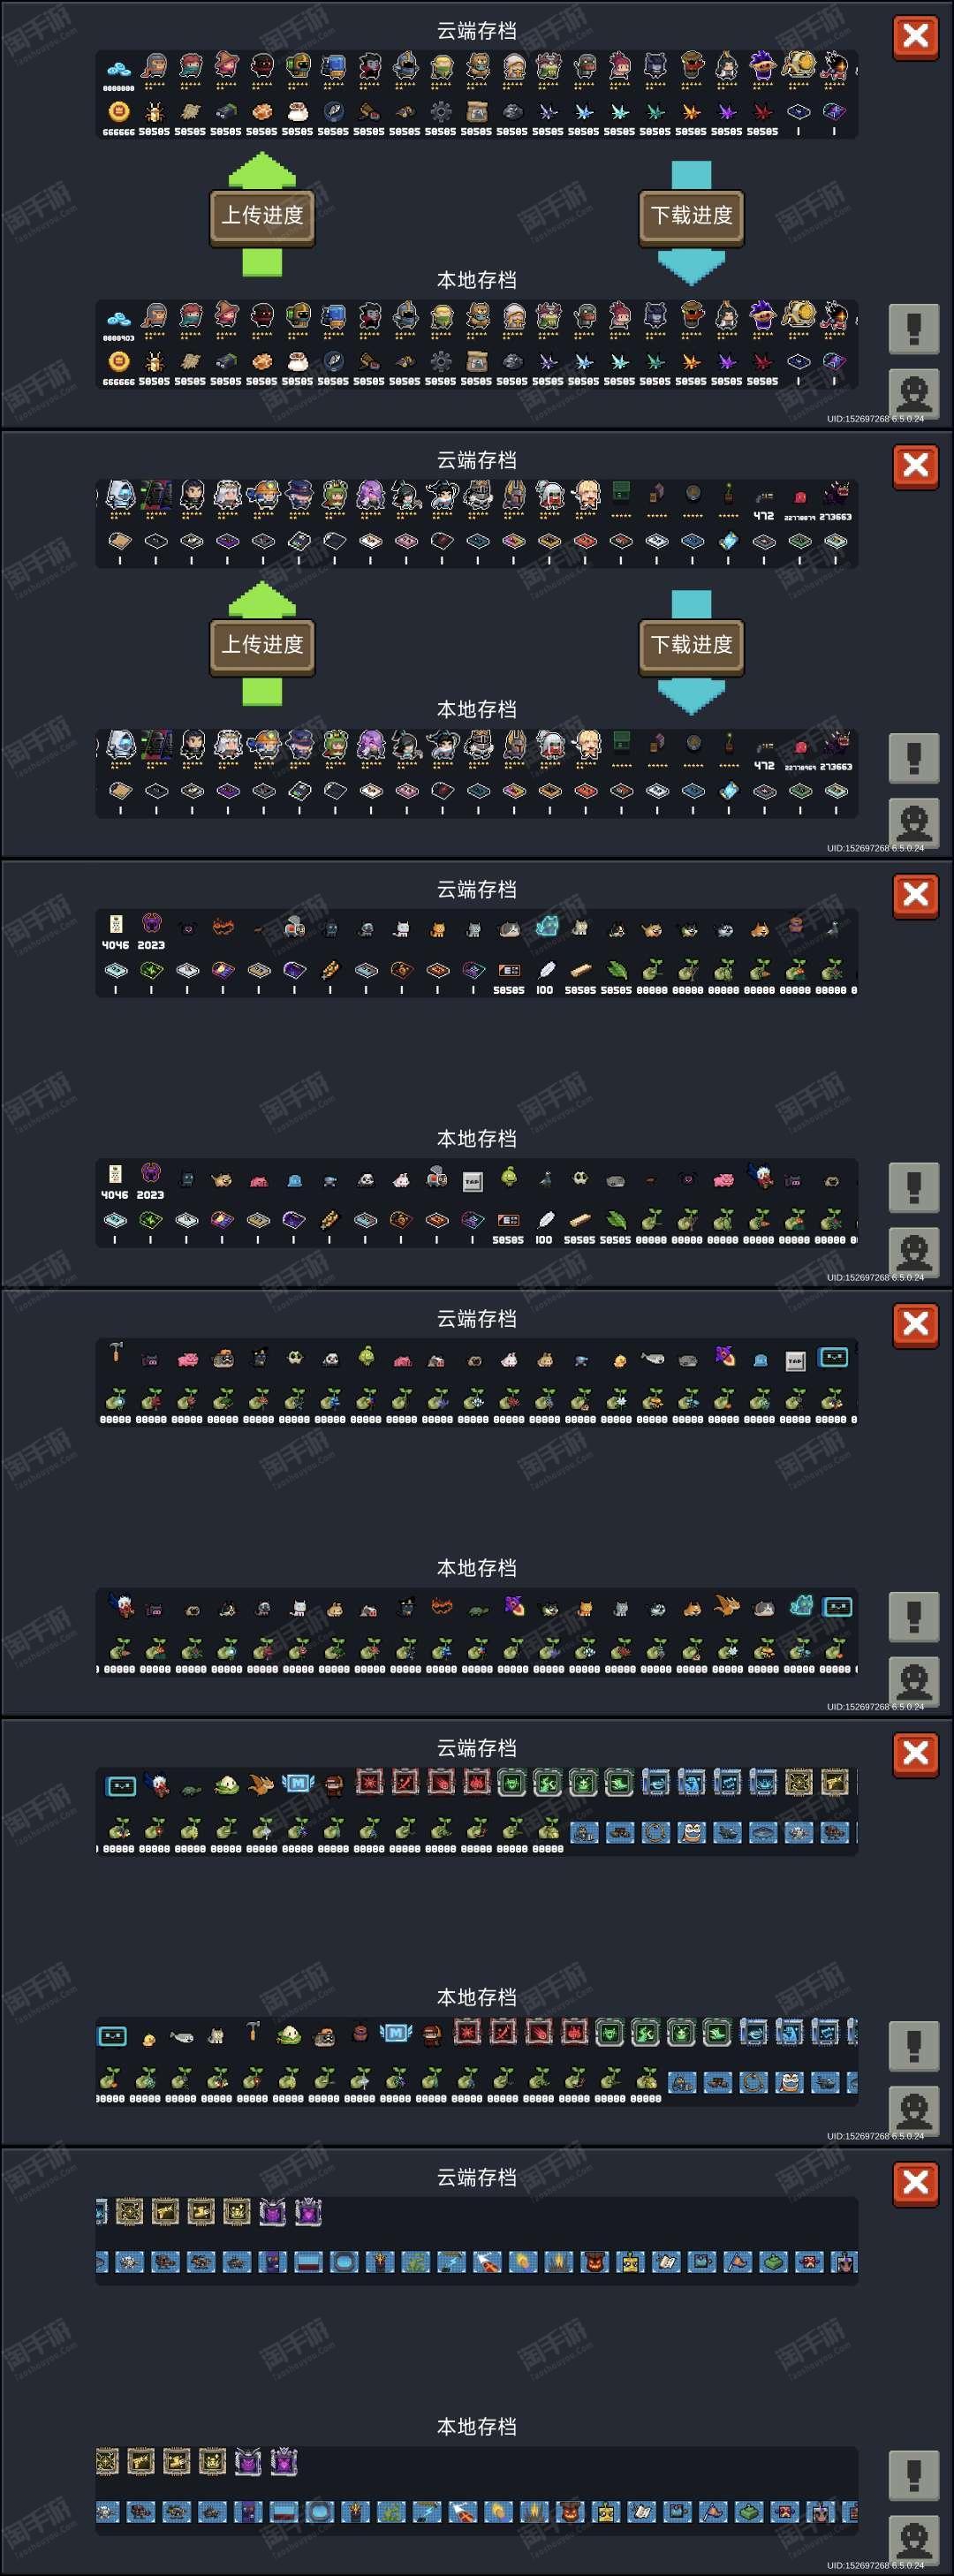Click the 云端存档 title of the first panel
954x2576 pixels.
(x=477, y=31)
